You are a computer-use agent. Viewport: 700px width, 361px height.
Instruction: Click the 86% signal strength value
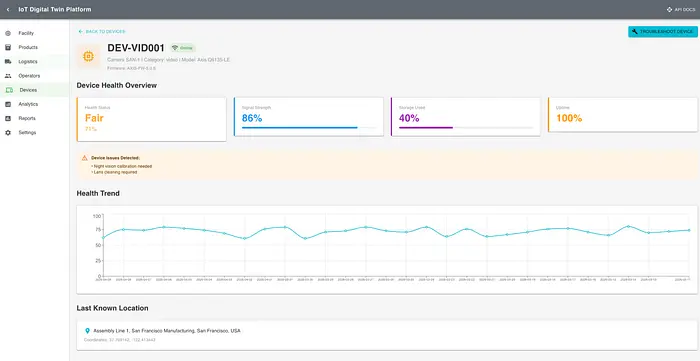click(x=252, y=118)
